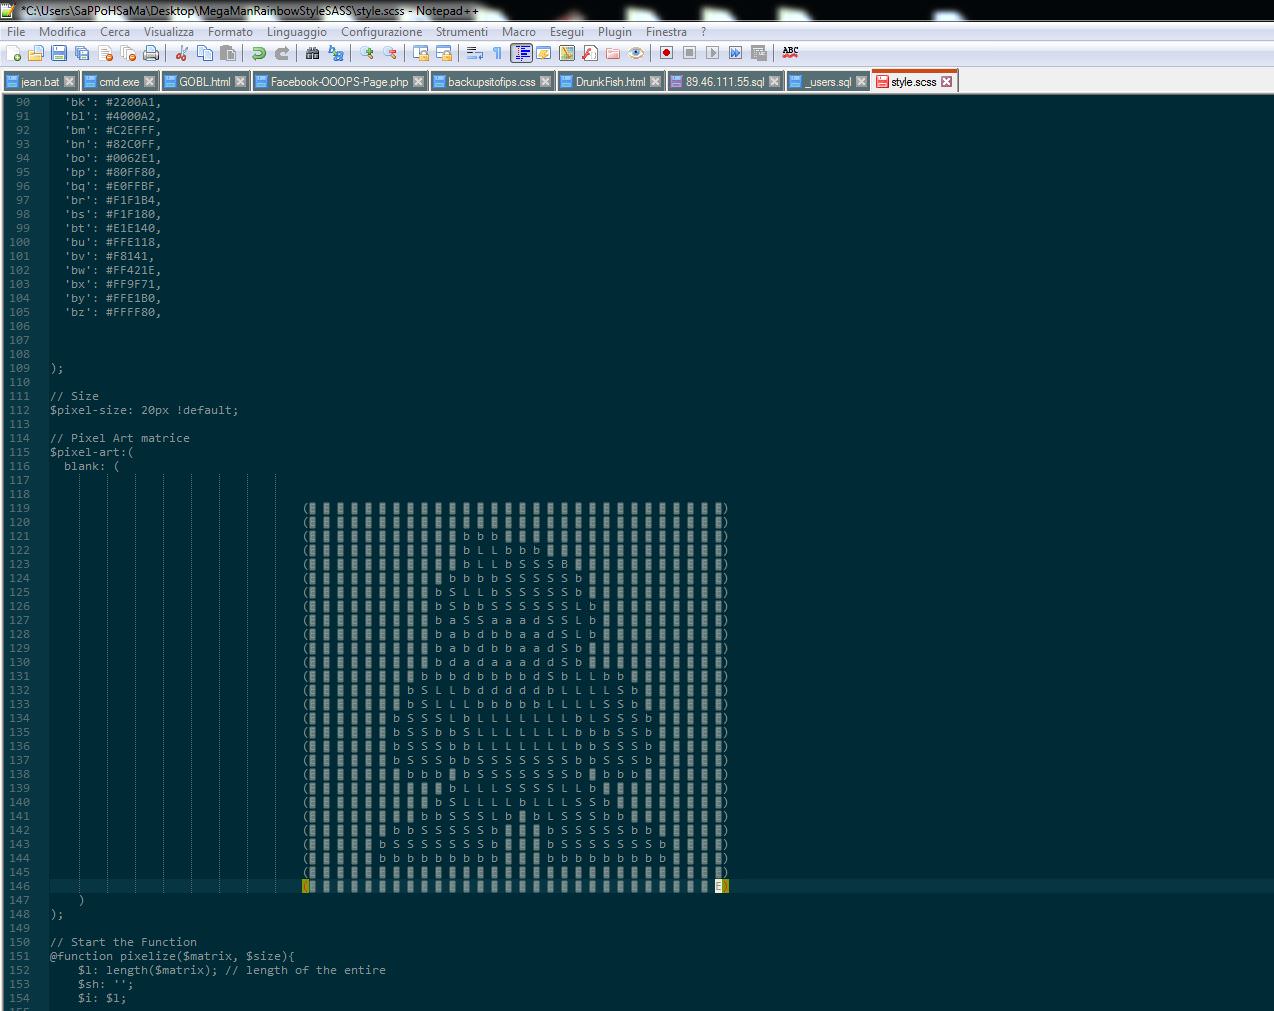
Task: Switch to the 89.46.111.55.sql tab
Action: (x=724, y=82)
